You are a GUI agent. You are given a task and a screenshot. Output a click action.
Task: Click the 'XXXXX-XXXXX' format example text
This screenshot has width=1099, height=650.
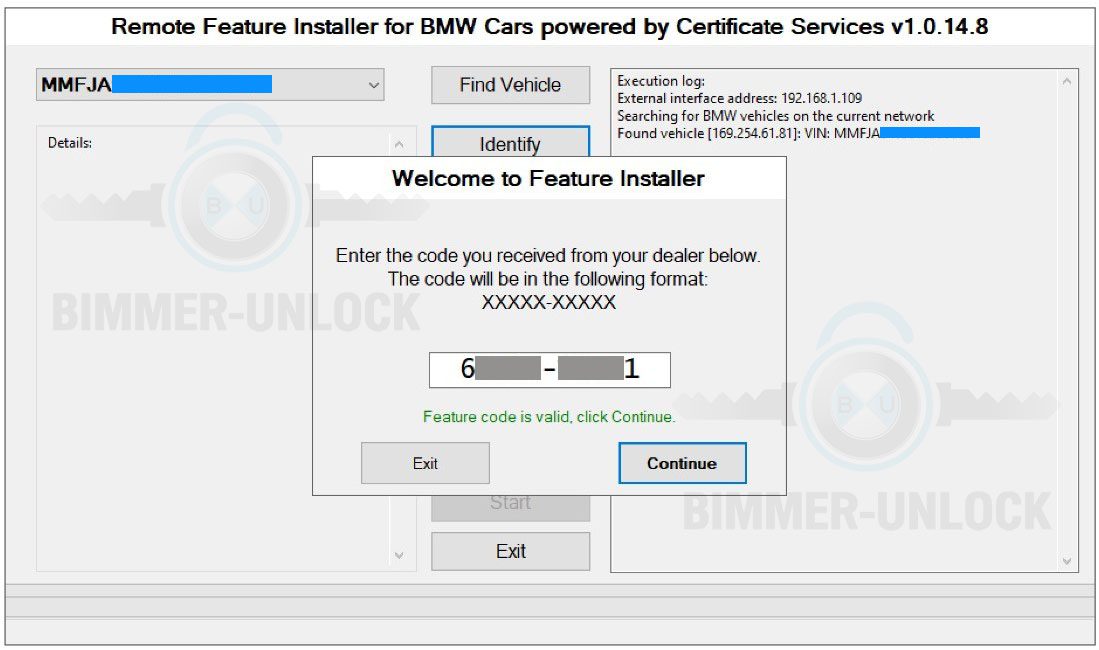(549, 302)
